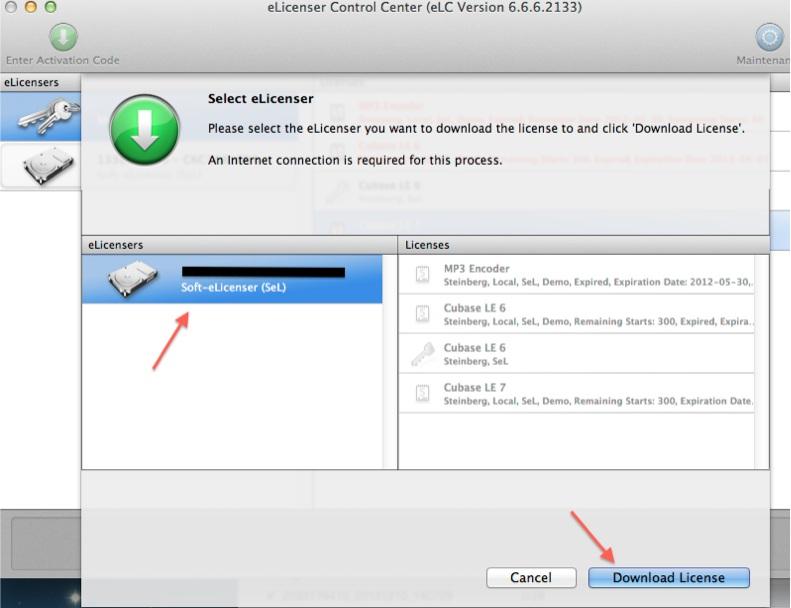Viewport: 791px width, 608px height.
Task: Select the Cubase LE 7 license
Action: tap(576, 394)
